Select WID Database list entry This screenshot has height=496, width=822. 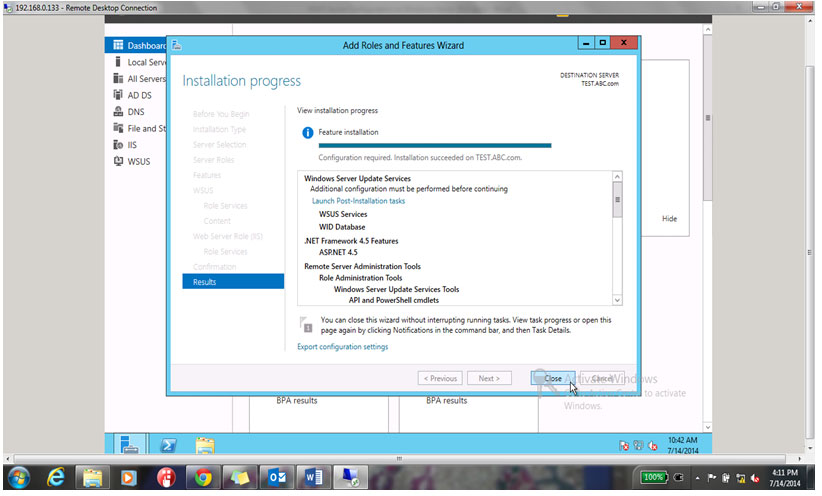point(342,227)
